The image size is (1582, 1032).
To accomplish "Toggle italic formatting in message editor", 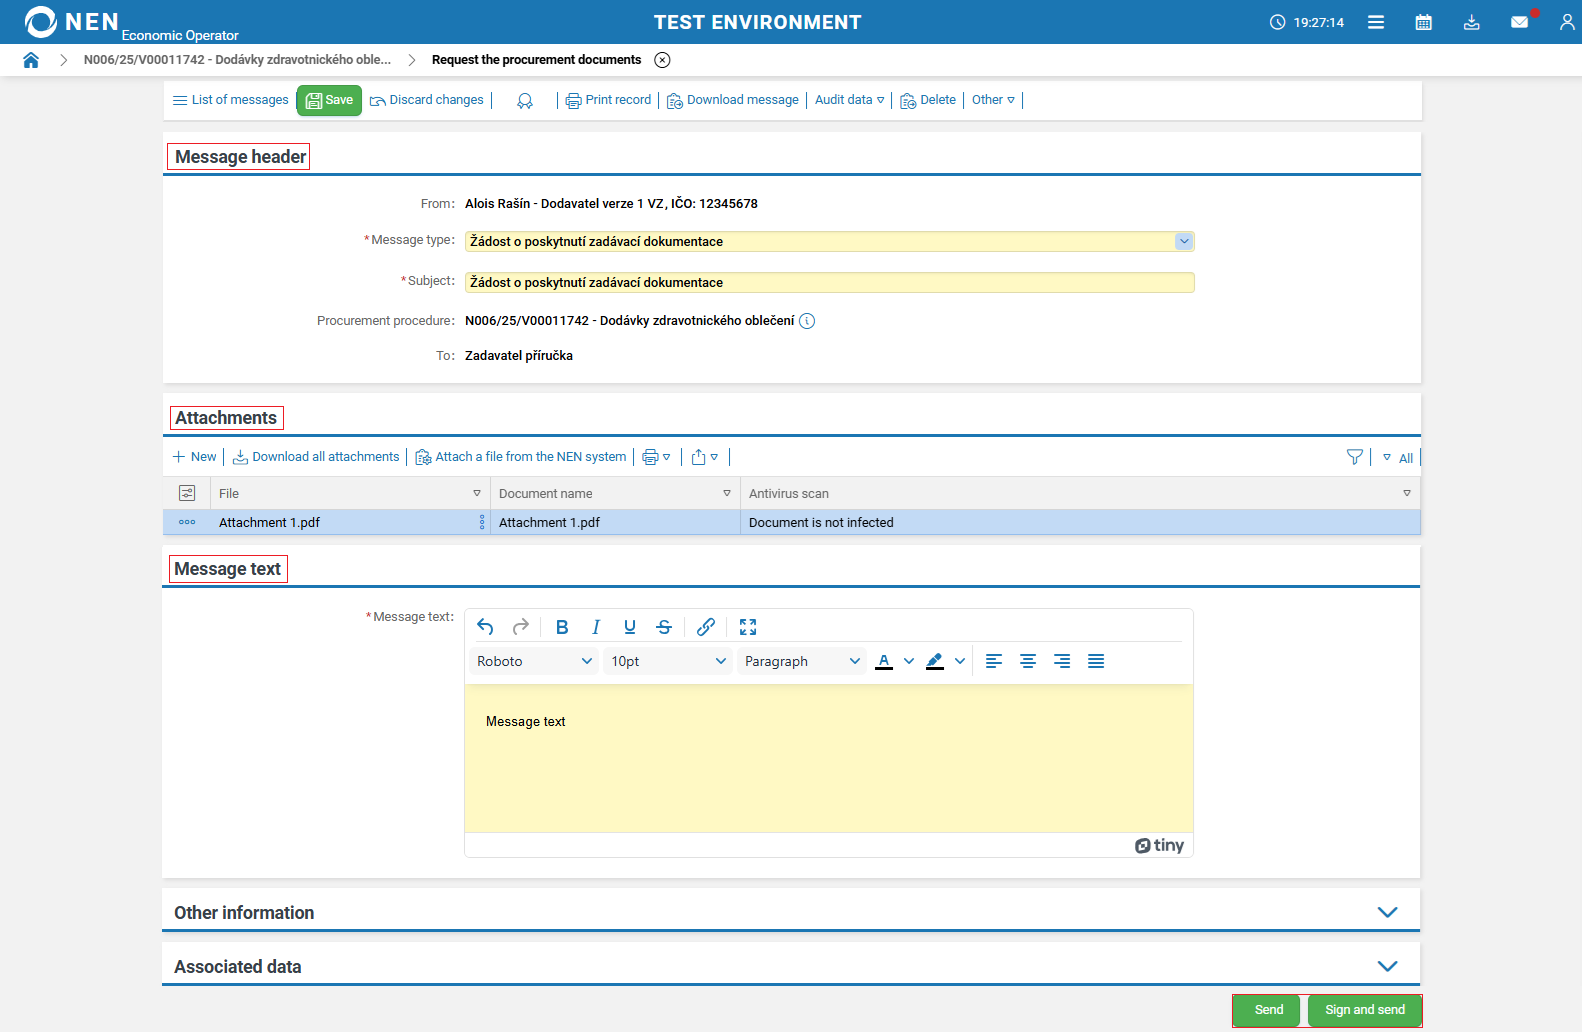I will 596,627.
